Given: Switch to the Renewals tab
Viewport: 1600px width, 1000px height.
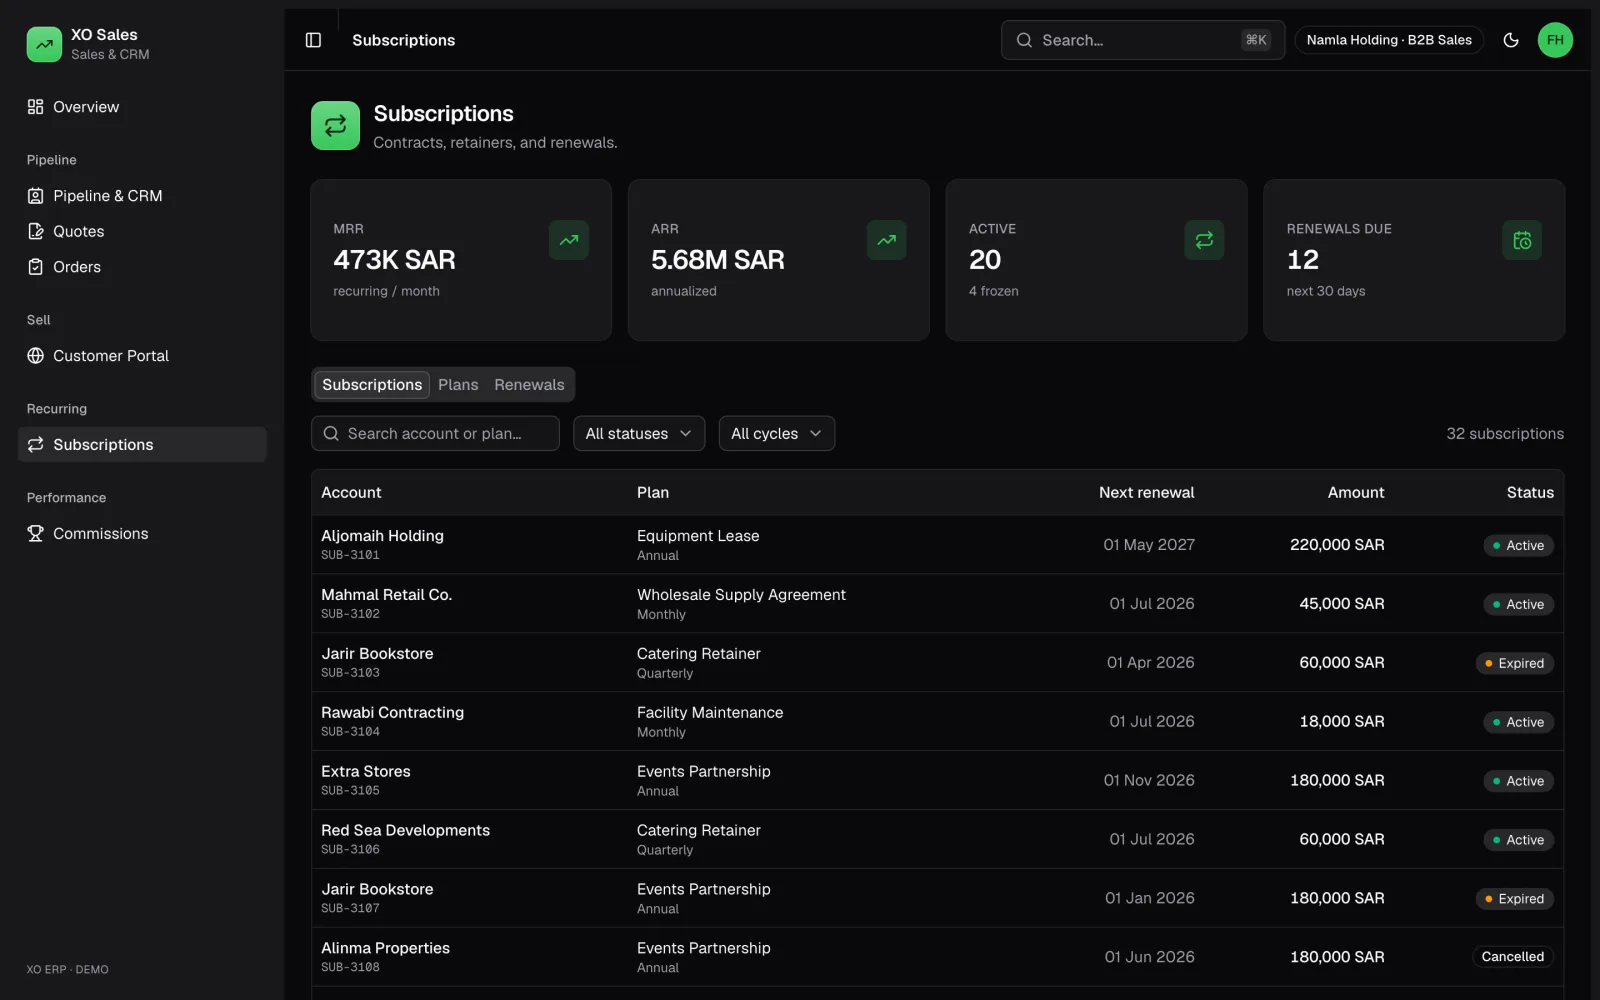Looking at the screenshot, I should [529, 385].
